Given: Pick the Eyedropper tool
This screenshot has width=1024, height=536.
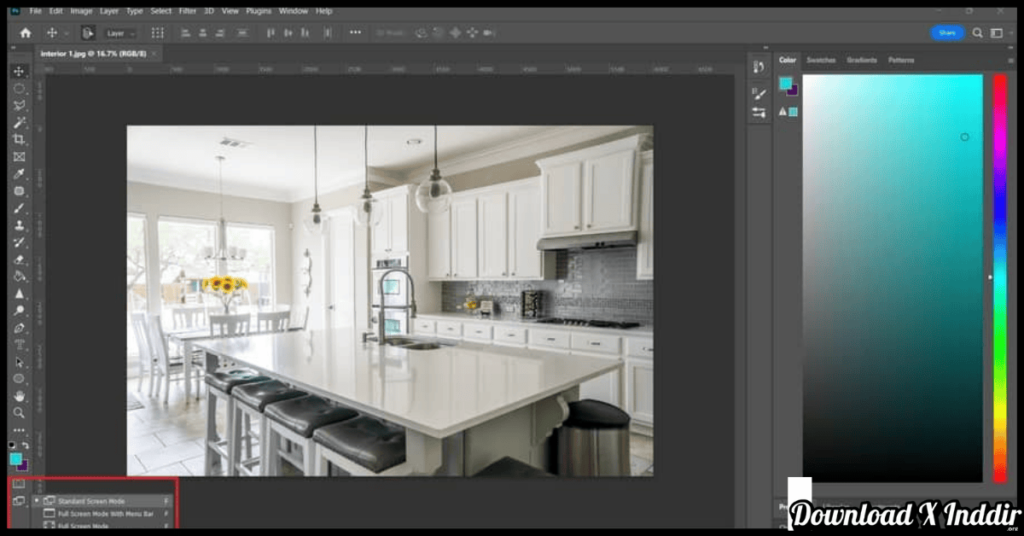Looking at the screenshot, I should pos(19,174).
